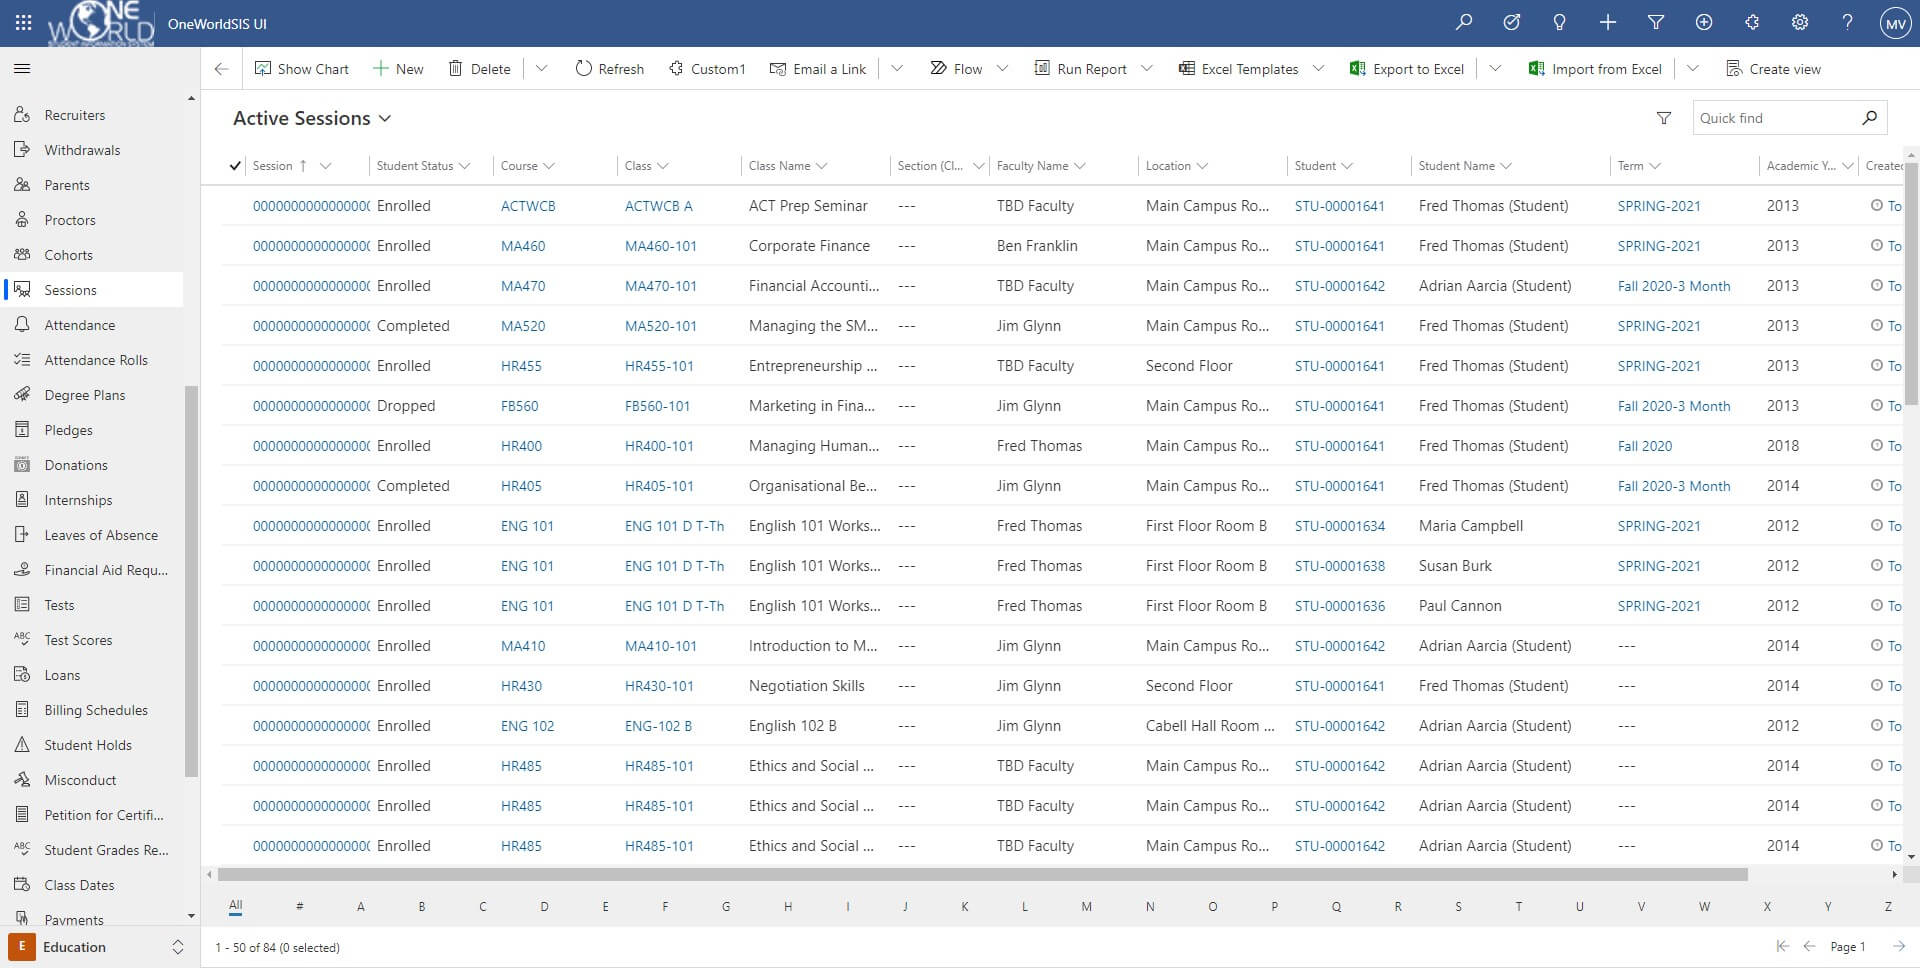1920x968 pixels.
Task: Open Student Holds in the sidebar
Action: click(94, 745)
